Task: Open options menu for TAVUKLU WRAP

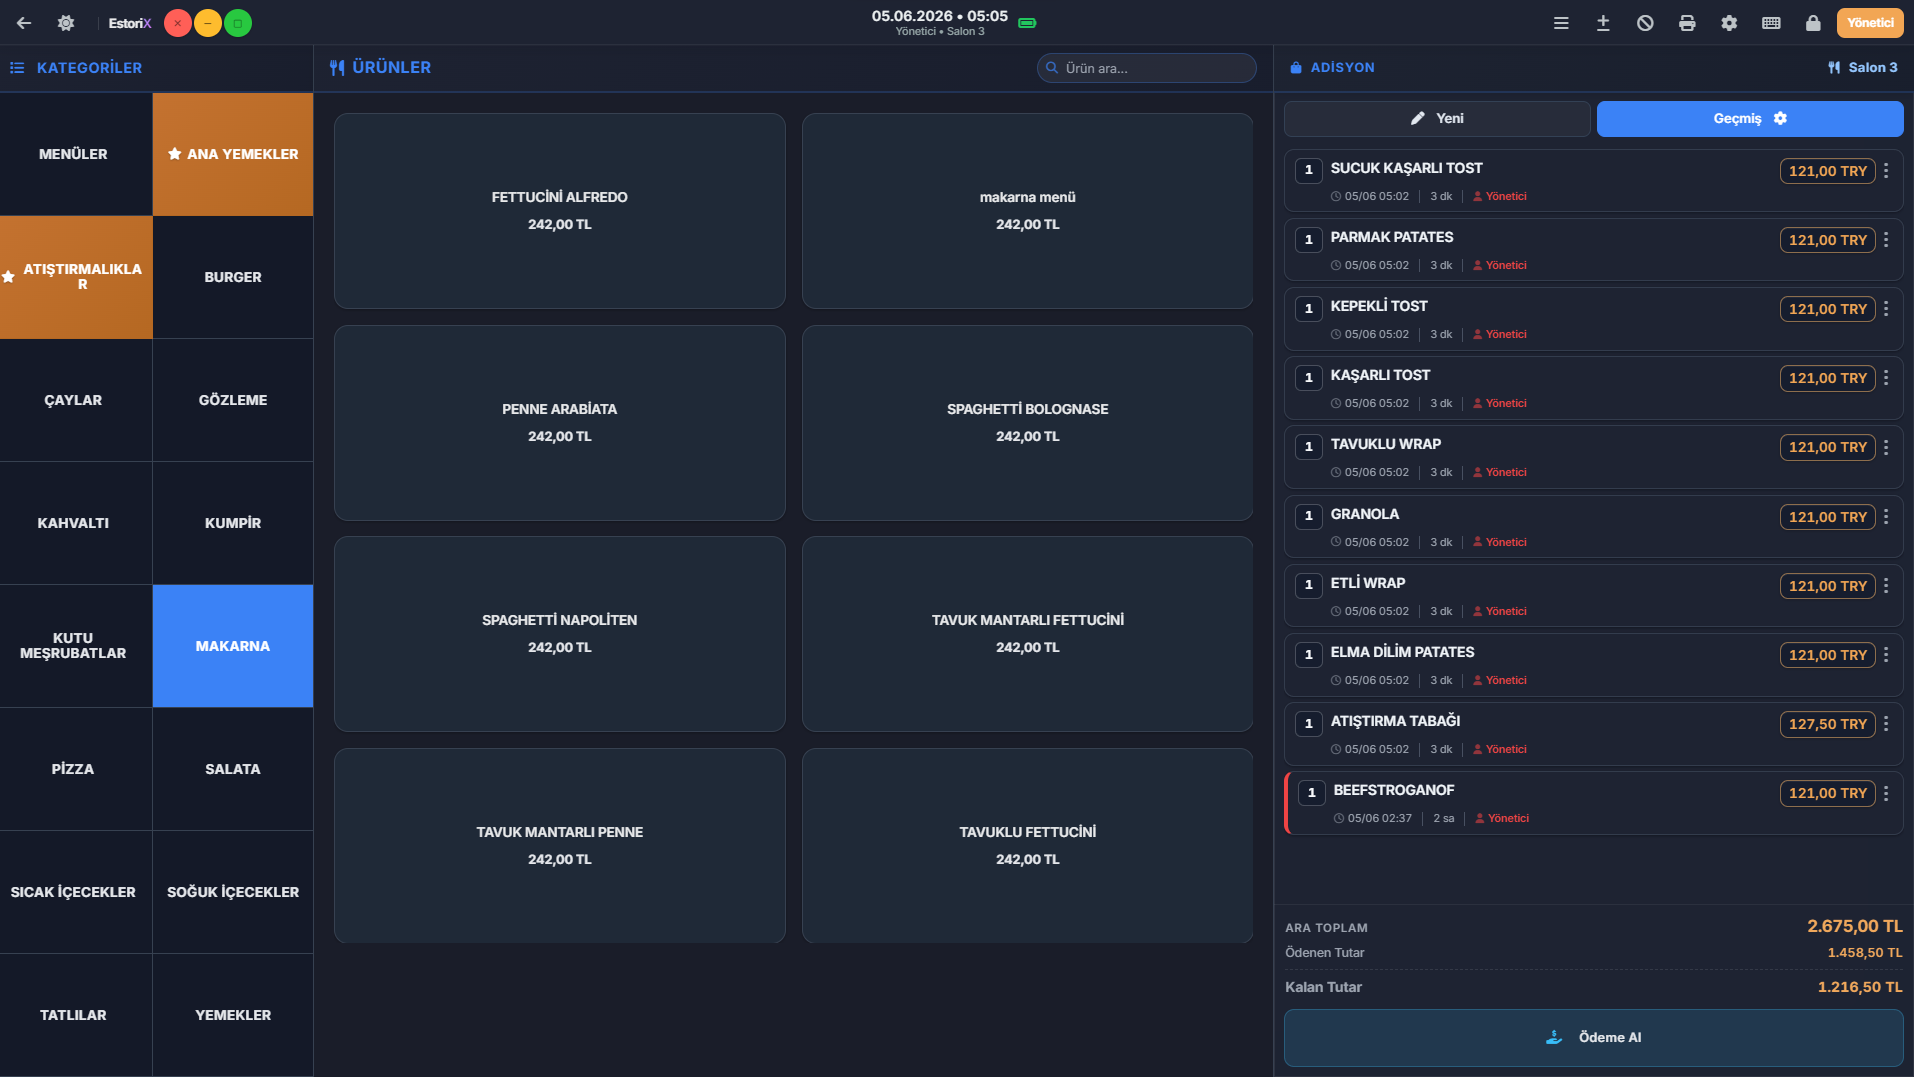Action: click(x=1886, y=447)
